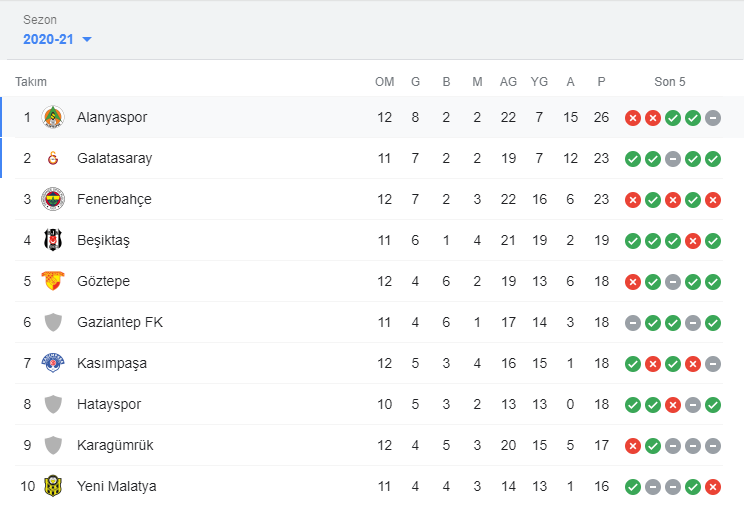Screen dimensions: 744x505
Task: Click the Kasımpaşa team logo
Action: pyautogui.click(x=53, y=363)
